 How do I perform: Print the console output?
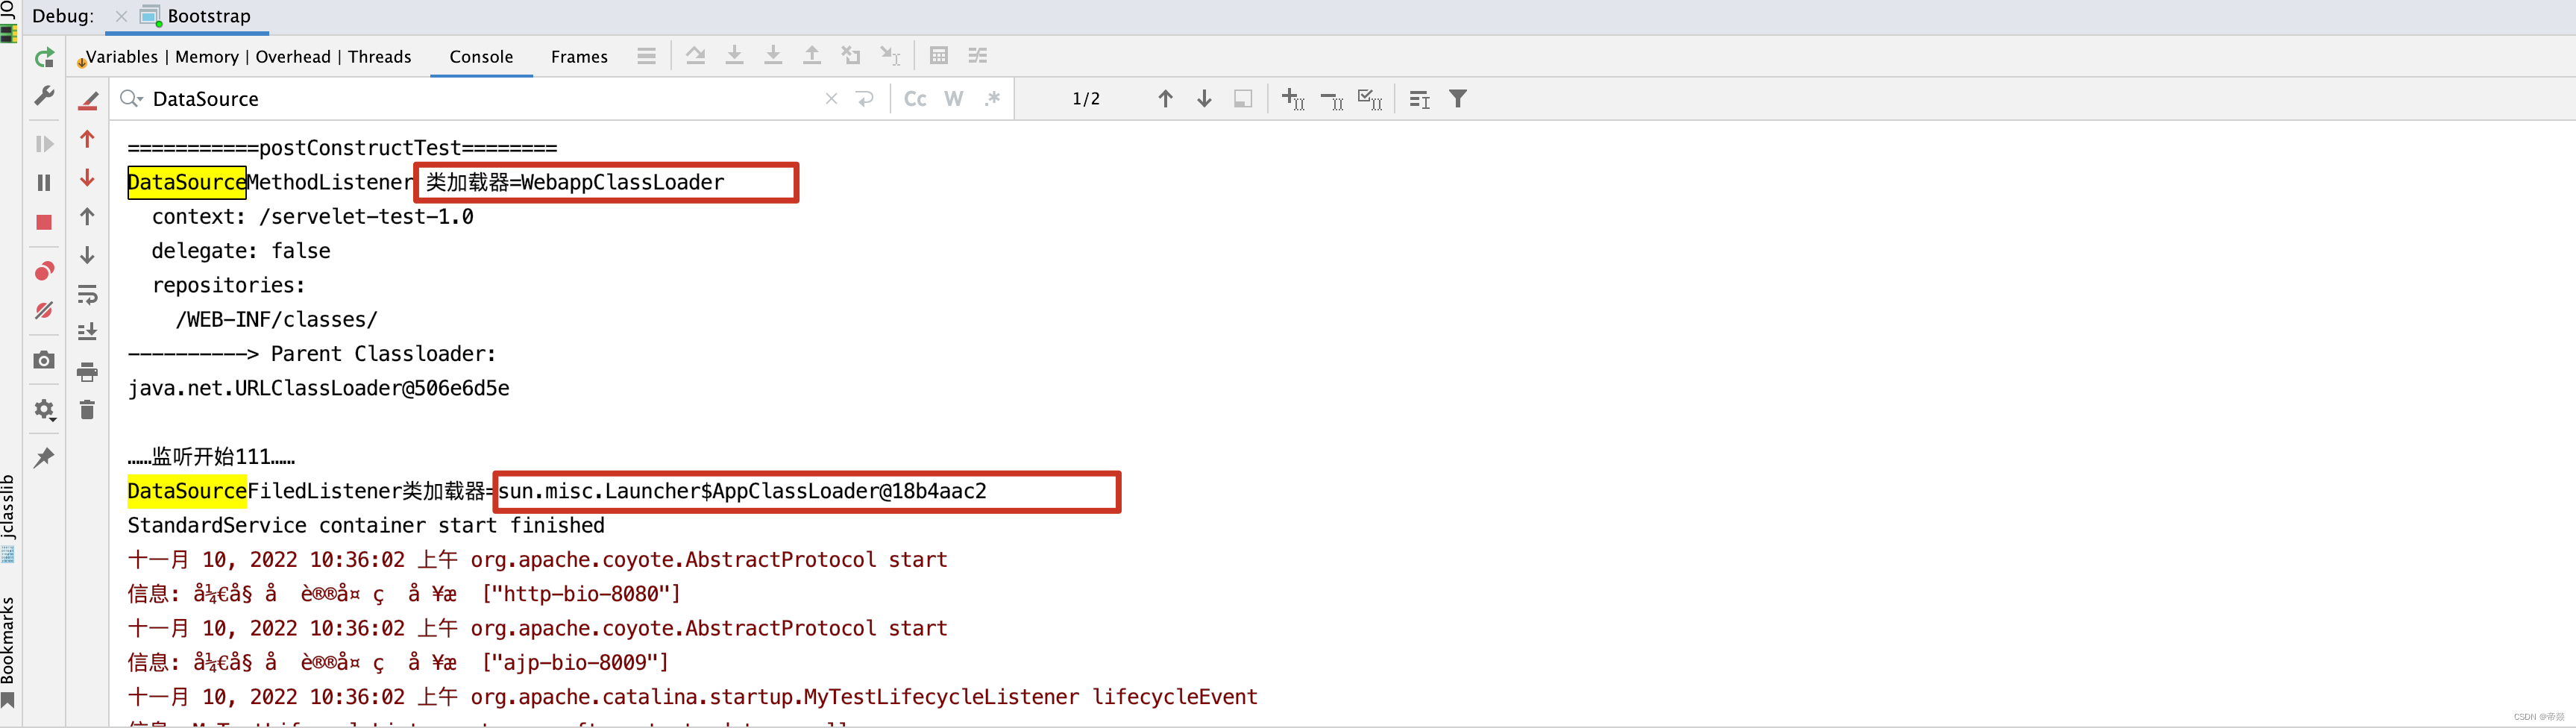(88, 372)
